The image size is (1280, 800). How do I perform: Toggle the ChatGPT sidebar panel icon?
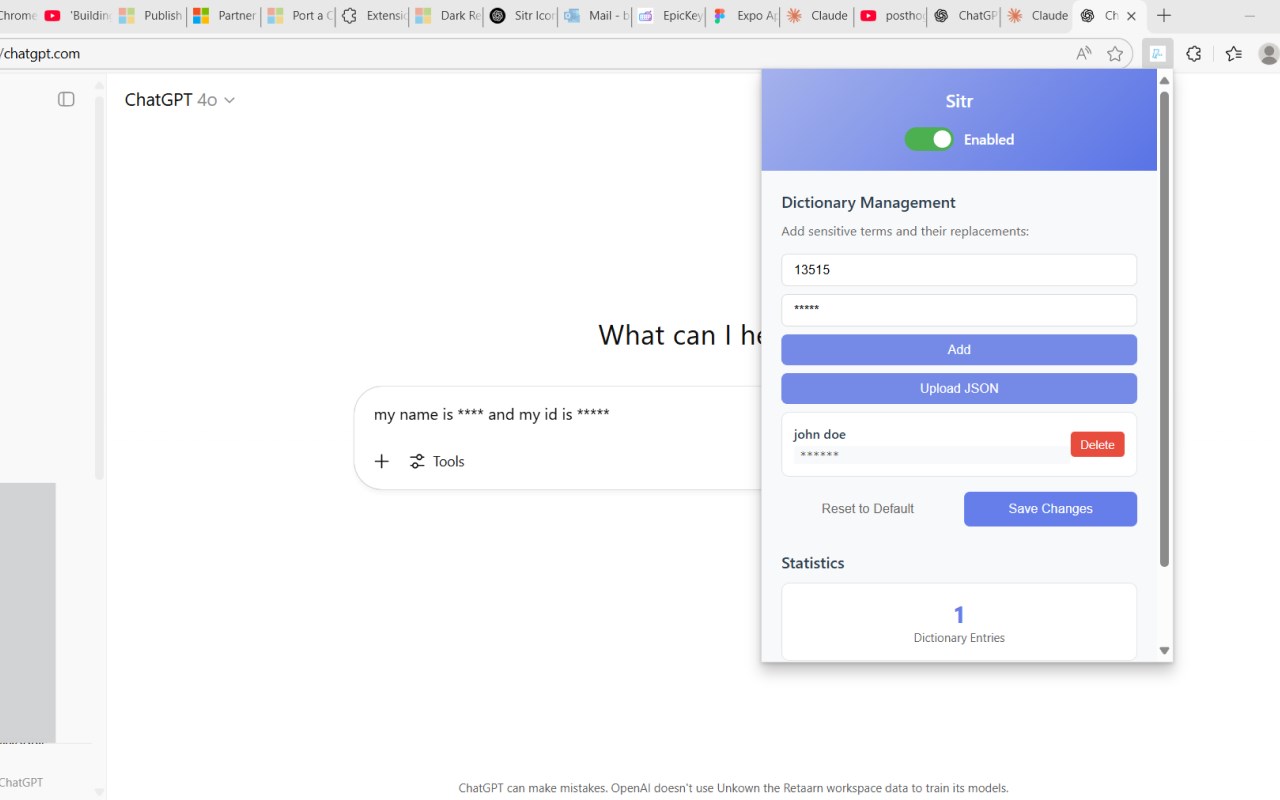(66, 99)
